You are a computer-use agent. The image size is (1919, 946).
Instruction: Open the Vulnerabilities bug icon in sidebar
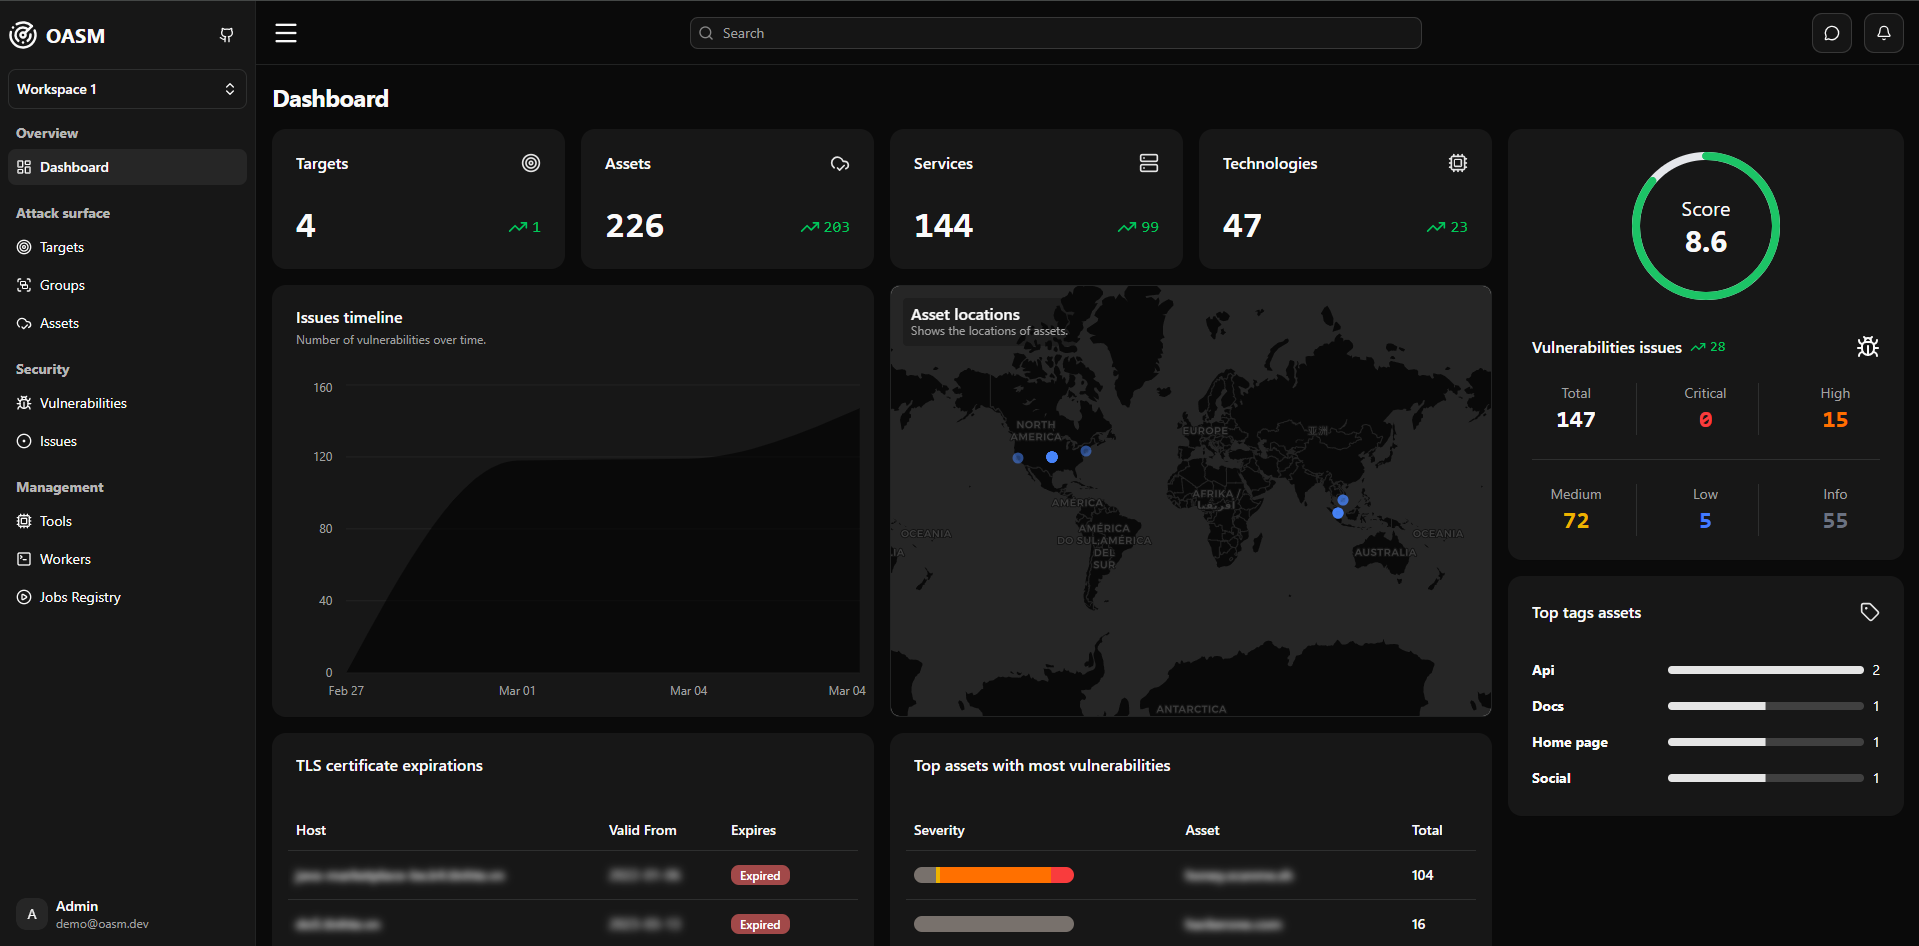(x=24, y=403)
